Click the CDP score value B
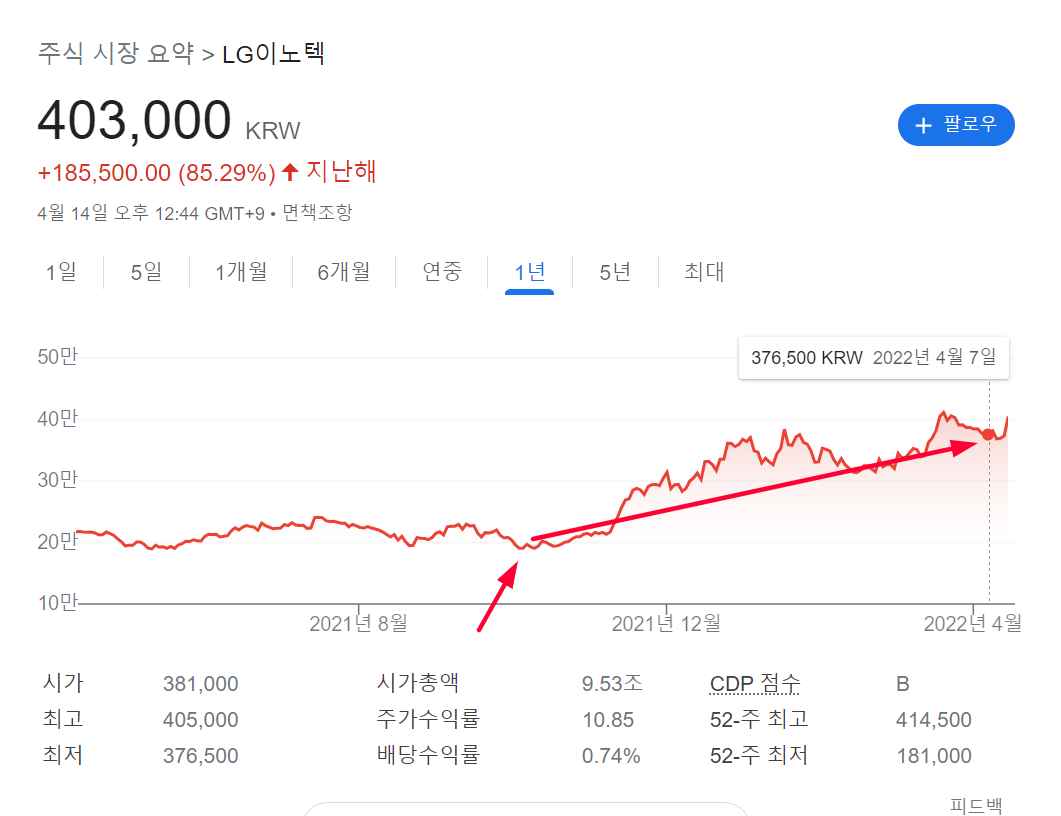The width and height of the screenshot is (1061, 816). 903,684
